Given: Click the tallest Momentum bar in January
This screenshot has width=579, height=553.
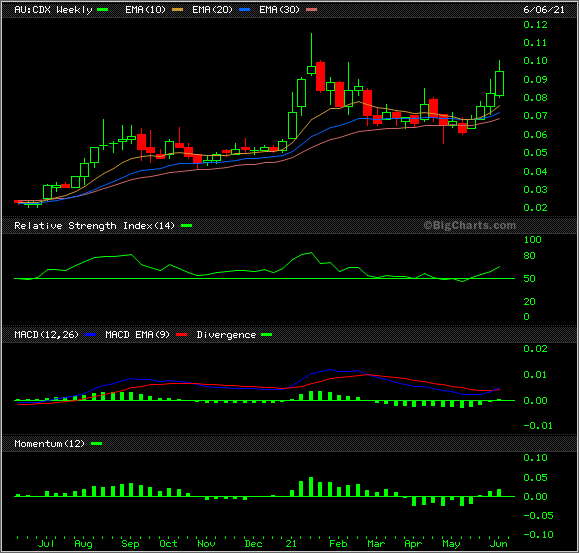Looking at the screenshot, I should (311, 487).
